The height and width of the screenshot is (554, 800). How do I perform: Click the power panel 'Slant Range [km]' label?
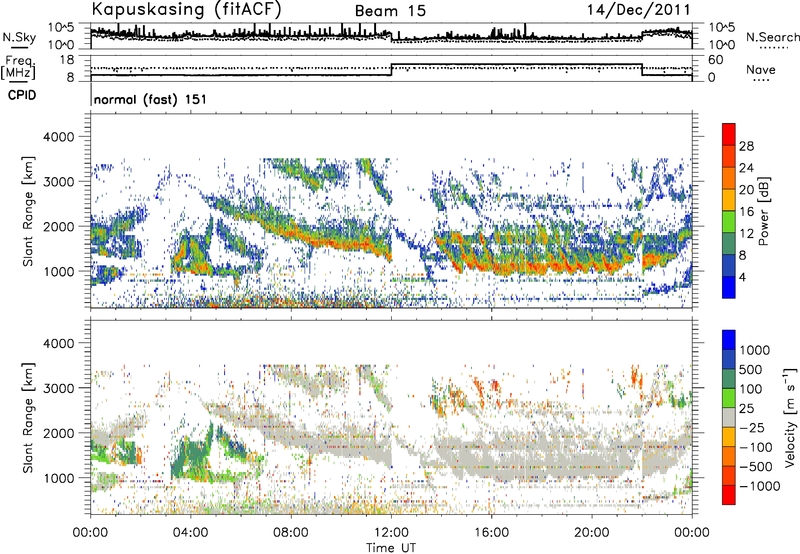click(x=29, y=211)
